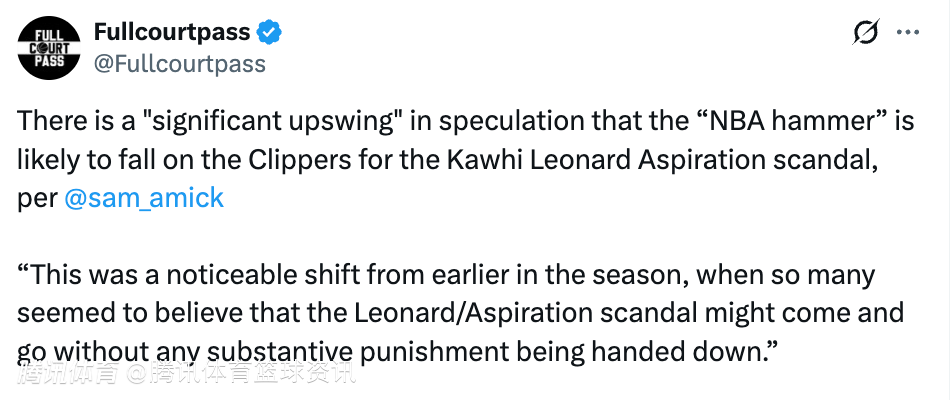This screenshot has height=400, width=950.
Task: Open Grok explain icon on tweet
Action: coord(866,33)
